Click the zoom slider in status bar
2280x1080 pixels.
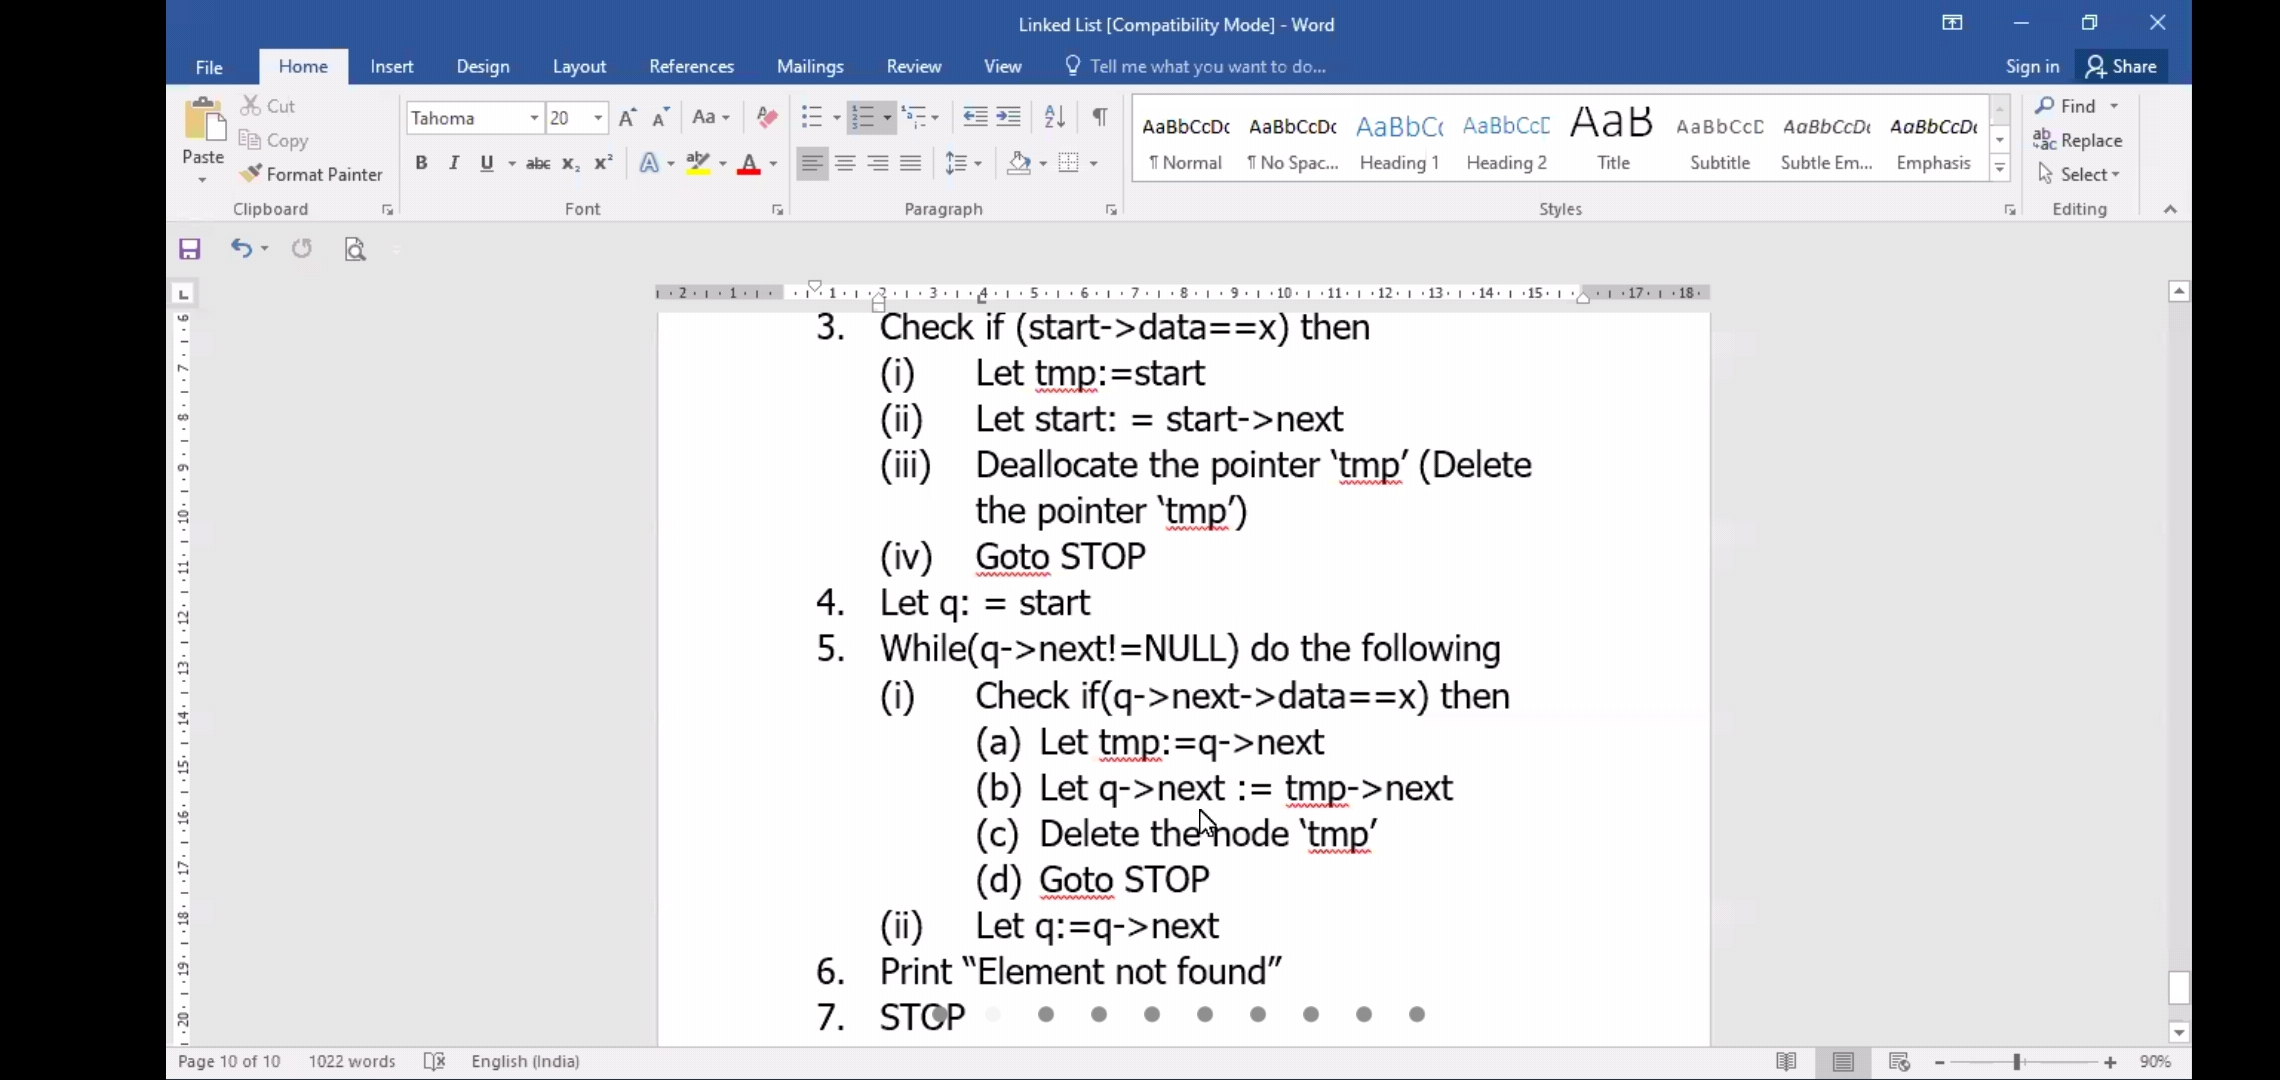coord(2017,1062)
